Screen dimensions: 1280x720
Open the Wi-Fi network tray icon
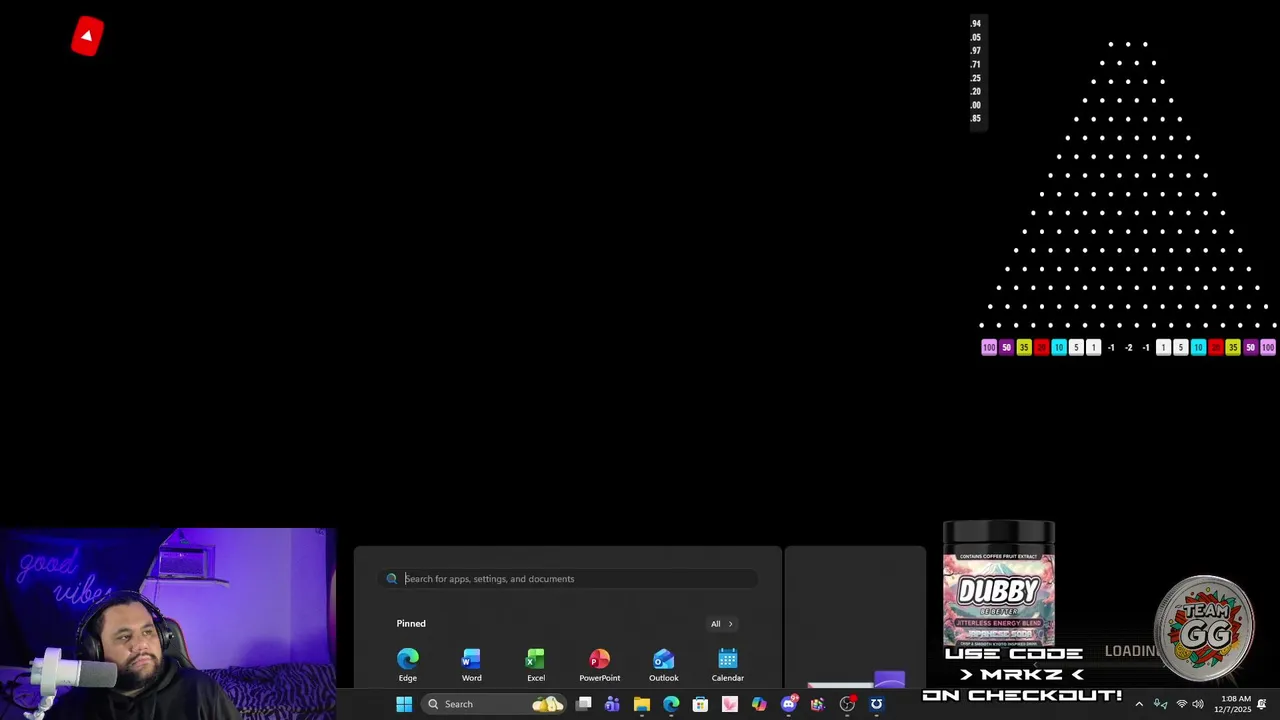tap(1181, 704)
